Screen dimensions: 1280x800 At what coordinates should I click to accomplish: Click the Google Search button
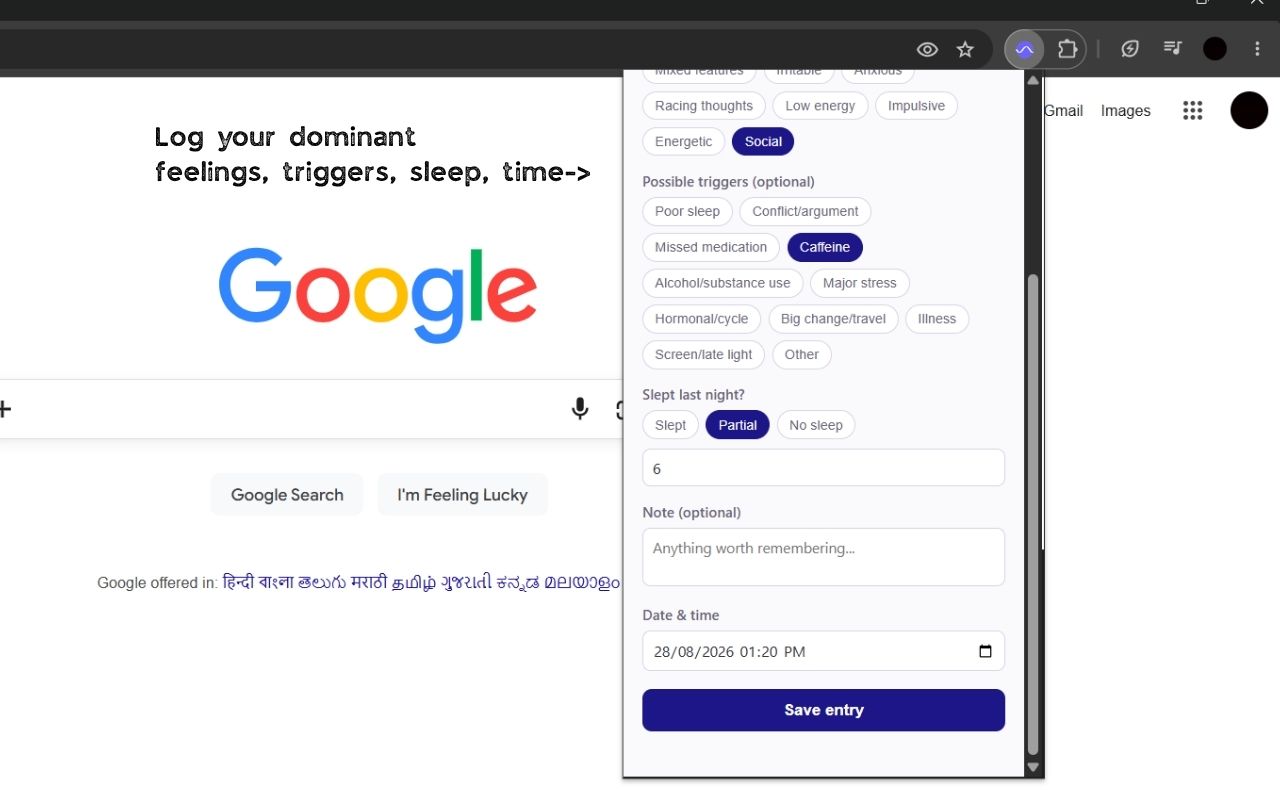click(287, 495)
